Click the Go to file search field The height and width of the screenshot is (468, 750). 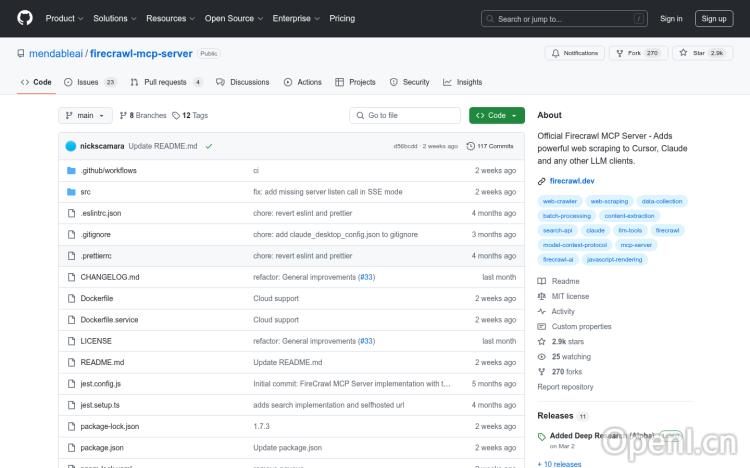(404, 116)
